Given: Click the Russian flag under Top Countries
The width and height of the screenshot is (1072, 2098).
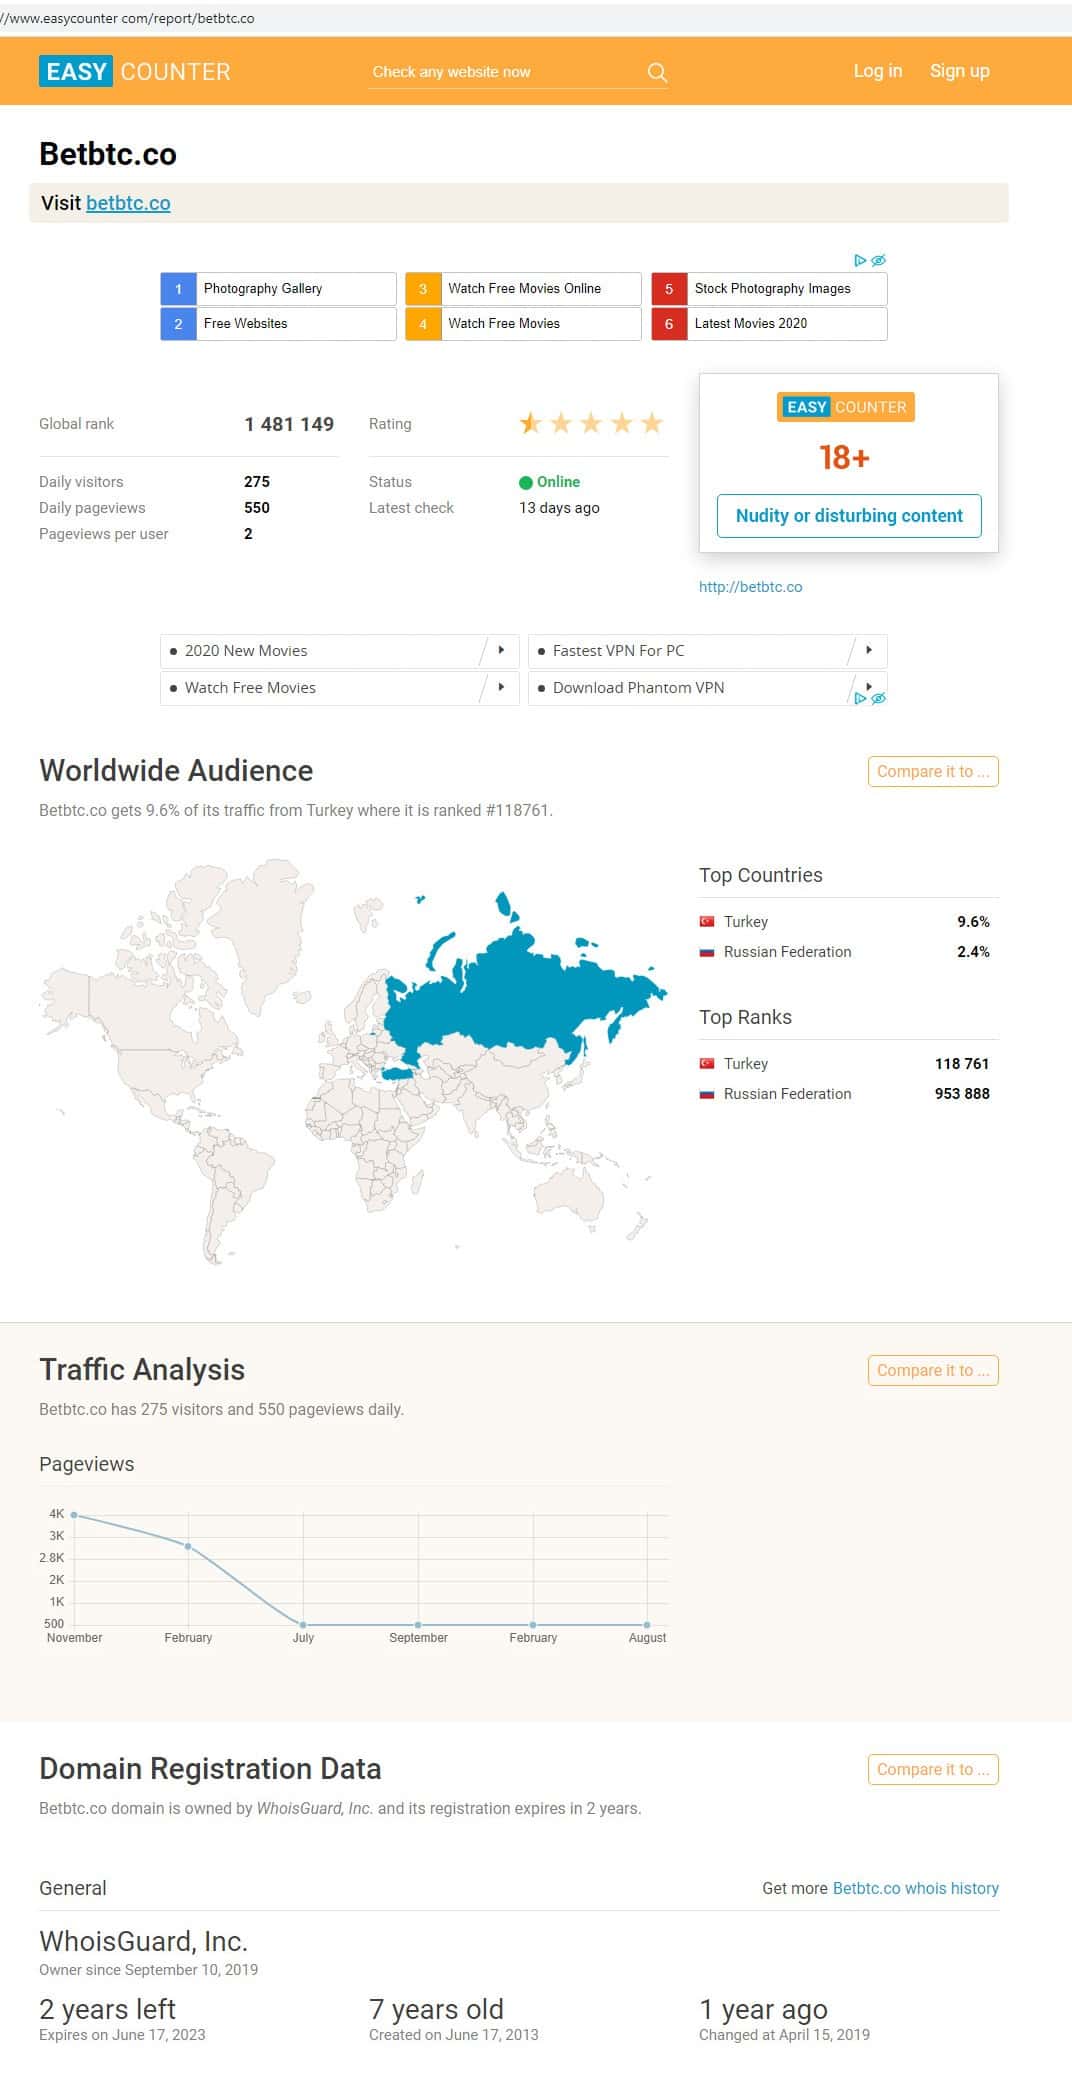Looking at the screenshot, I should click(x=707, y=952).
